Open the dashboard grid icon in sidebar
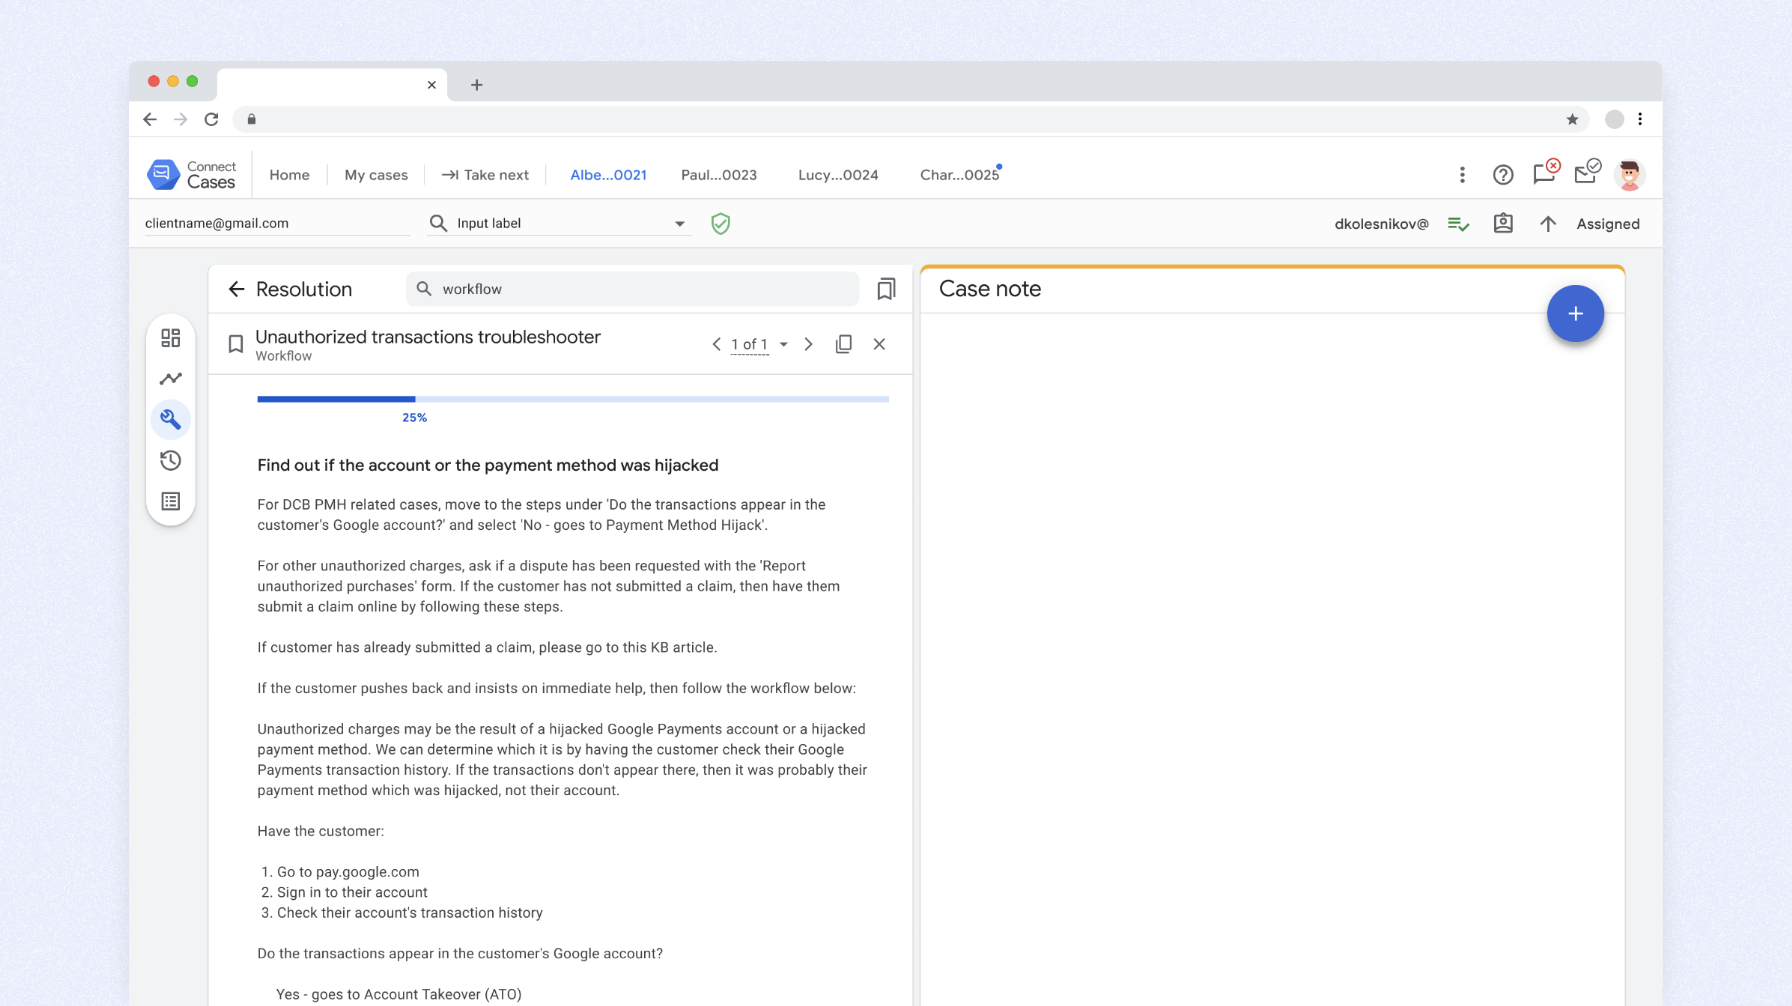This screenshot has width=1792, height=1006. [x=171, y=338]
